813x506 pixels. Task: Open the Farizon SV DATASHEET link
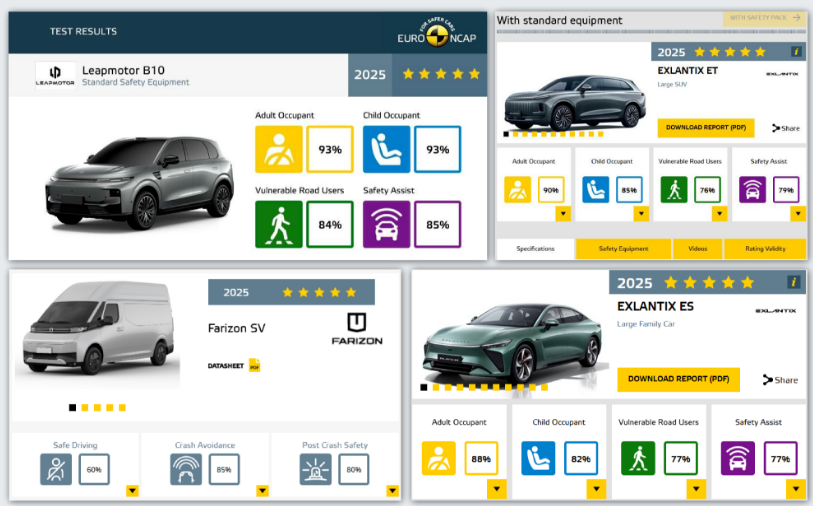[x=226, y=366]
